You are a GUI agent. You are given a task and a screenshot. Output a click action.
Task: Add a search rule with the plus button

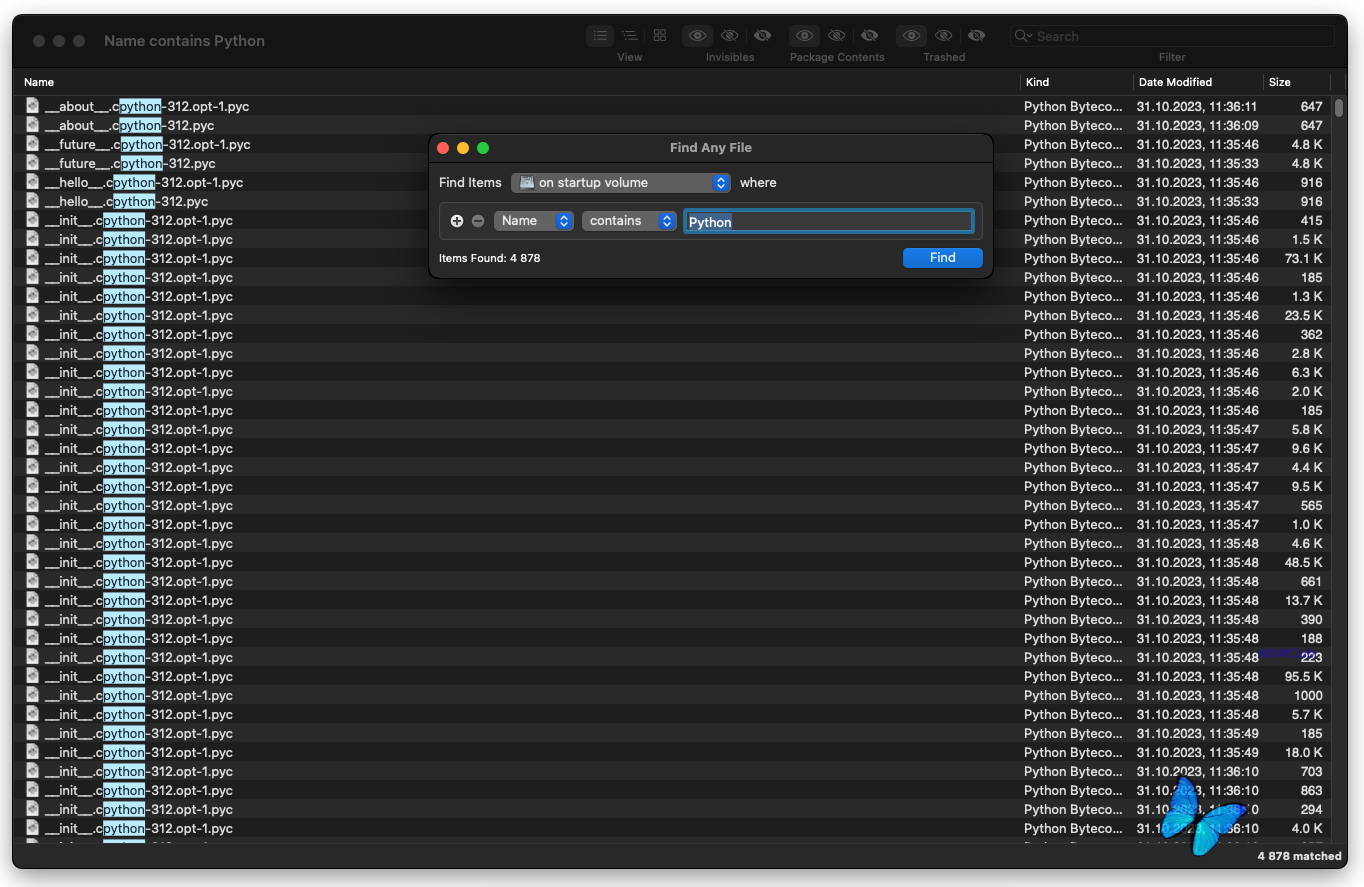click(x=457, y=221)
